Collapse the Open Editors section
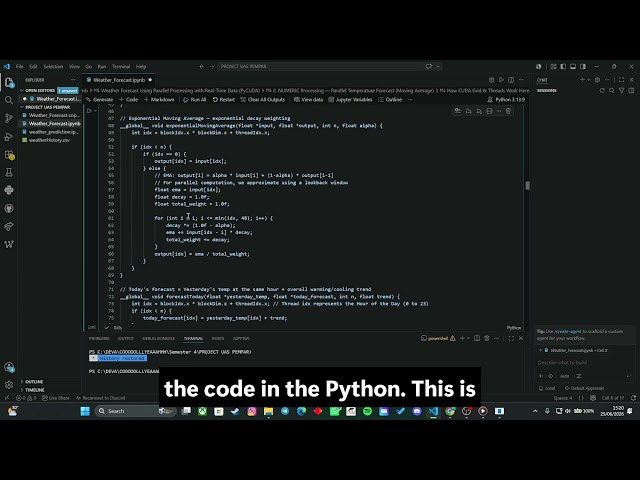Screen dimensions: 640x480 tap(22, 91)
